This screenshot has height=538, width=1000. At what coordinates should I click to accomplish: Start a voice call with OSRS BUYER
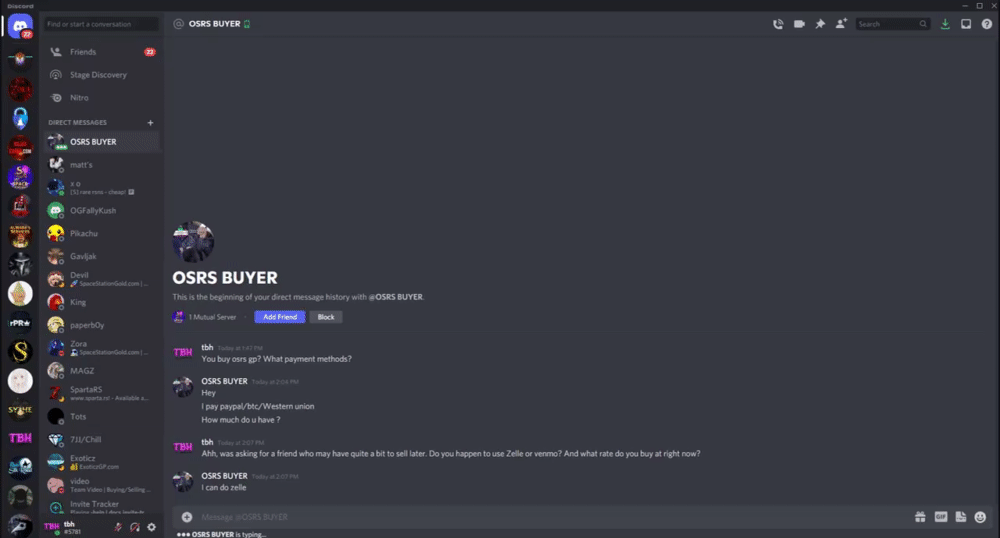coord(778,24)
